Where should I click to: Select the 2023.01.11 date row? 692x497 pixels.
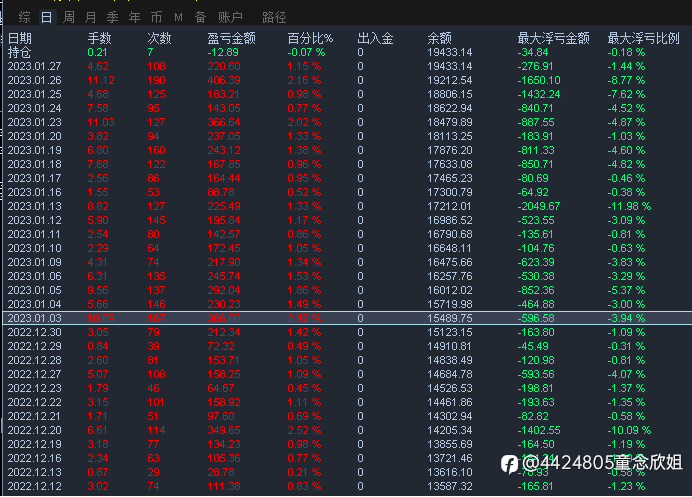[347, 234]
